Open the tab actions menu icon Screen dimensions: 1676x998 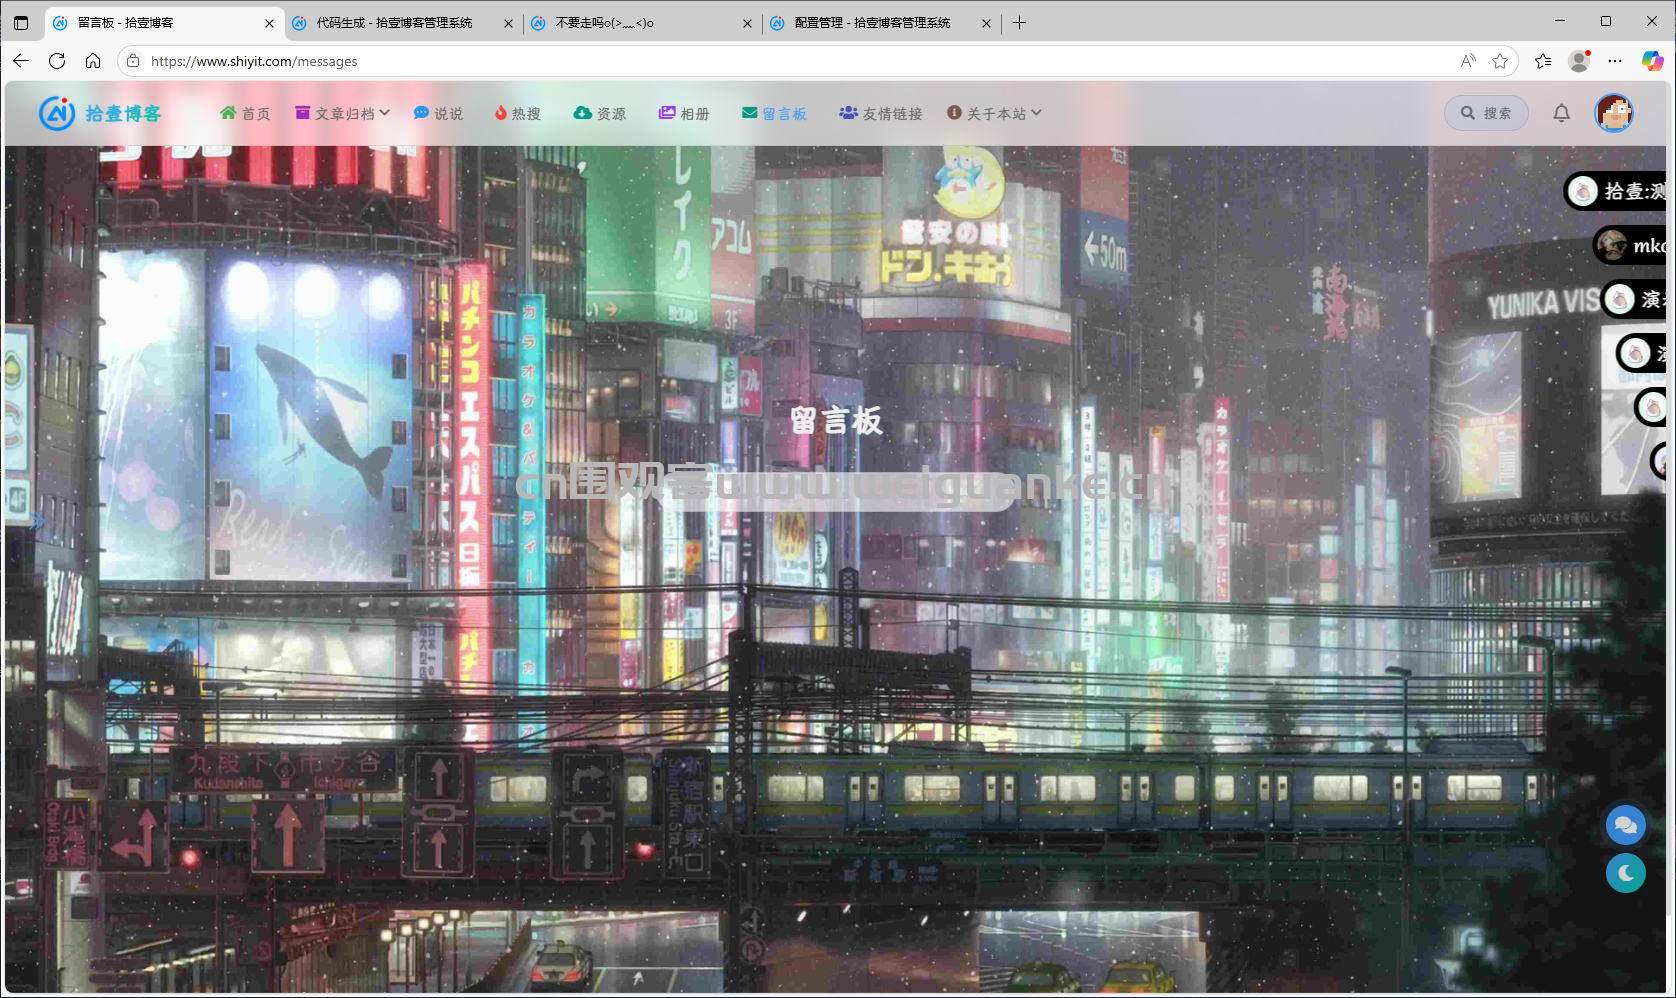point(21,23)
